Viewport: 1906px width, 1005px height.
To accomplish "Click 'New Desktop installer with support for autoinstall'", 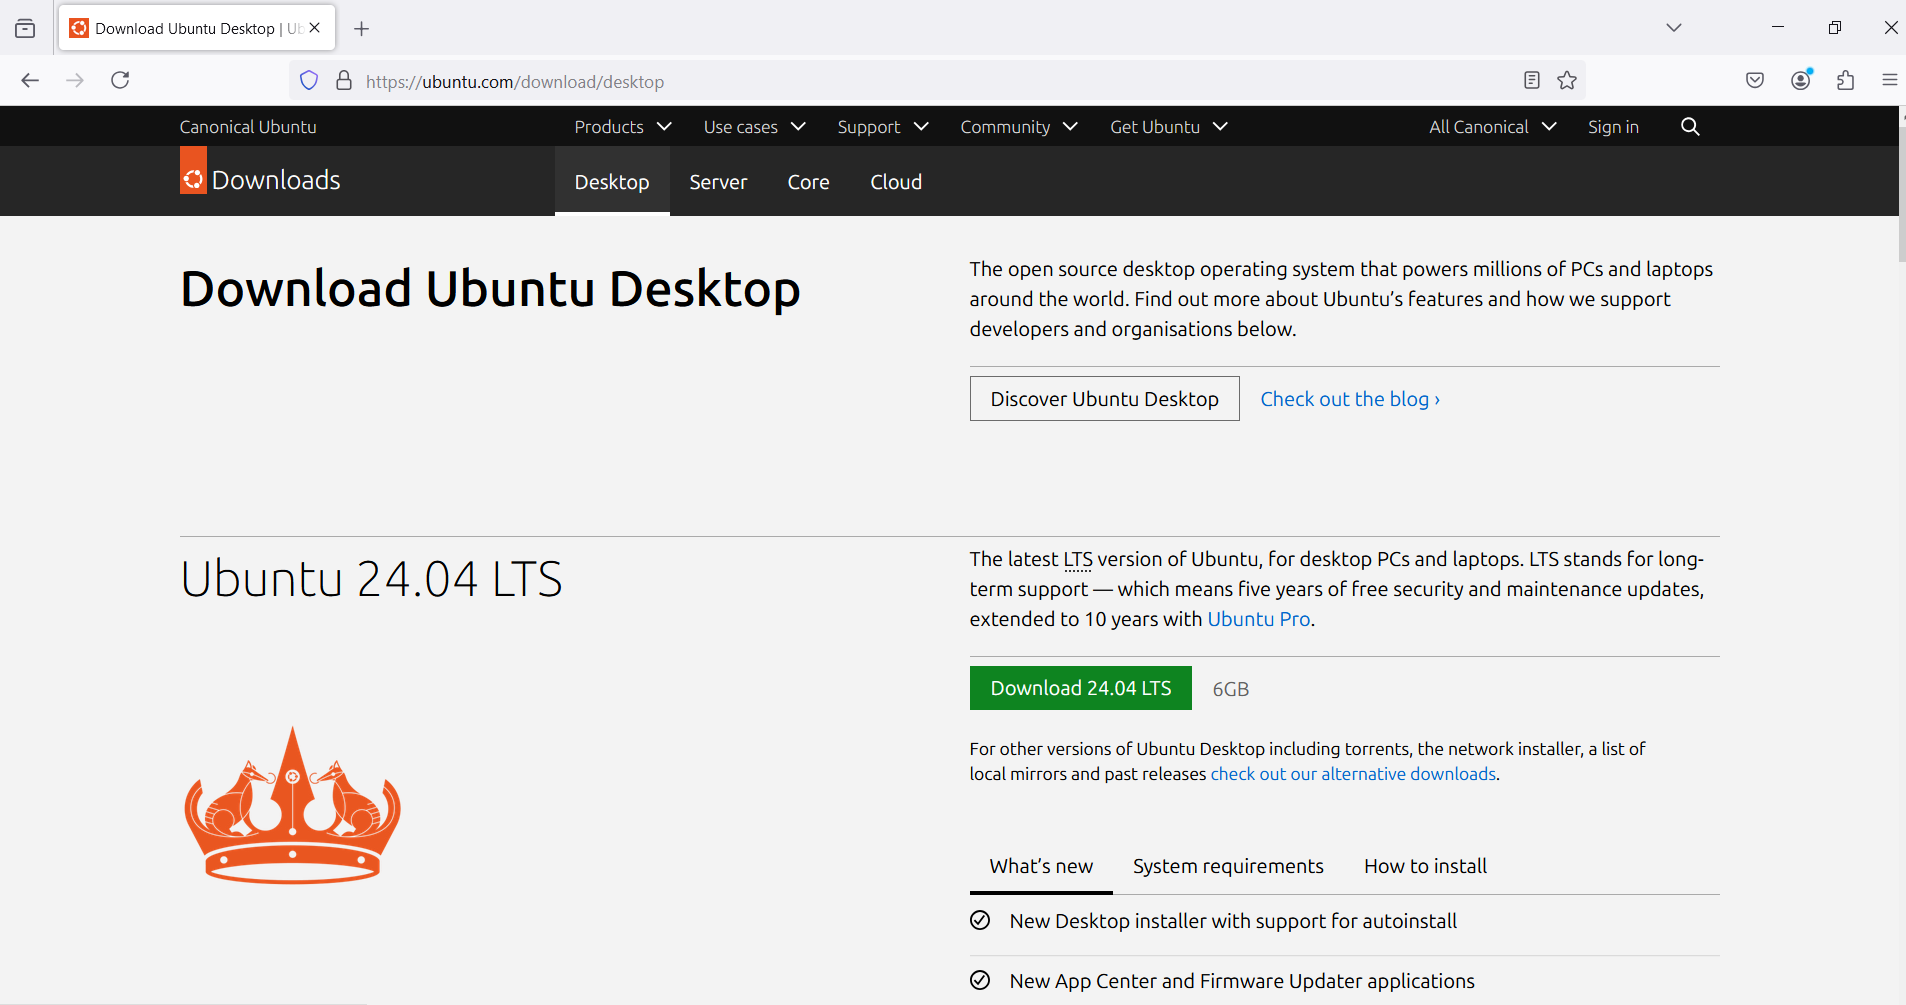I will click(x=1233, y=921).
